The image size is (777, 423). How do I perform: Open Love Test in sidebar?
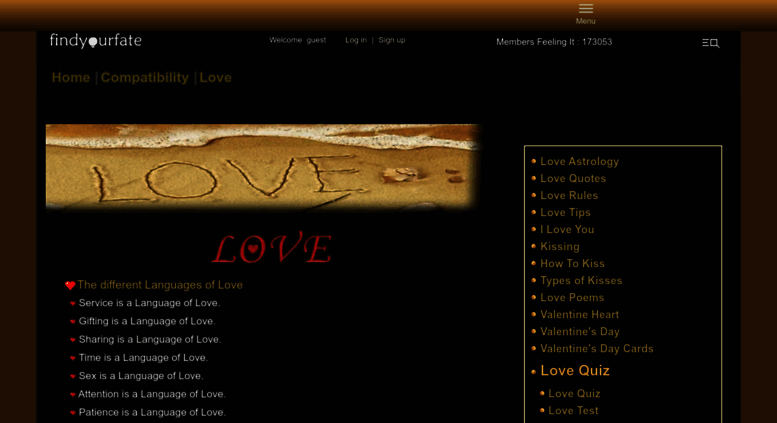tap(573, 411)
